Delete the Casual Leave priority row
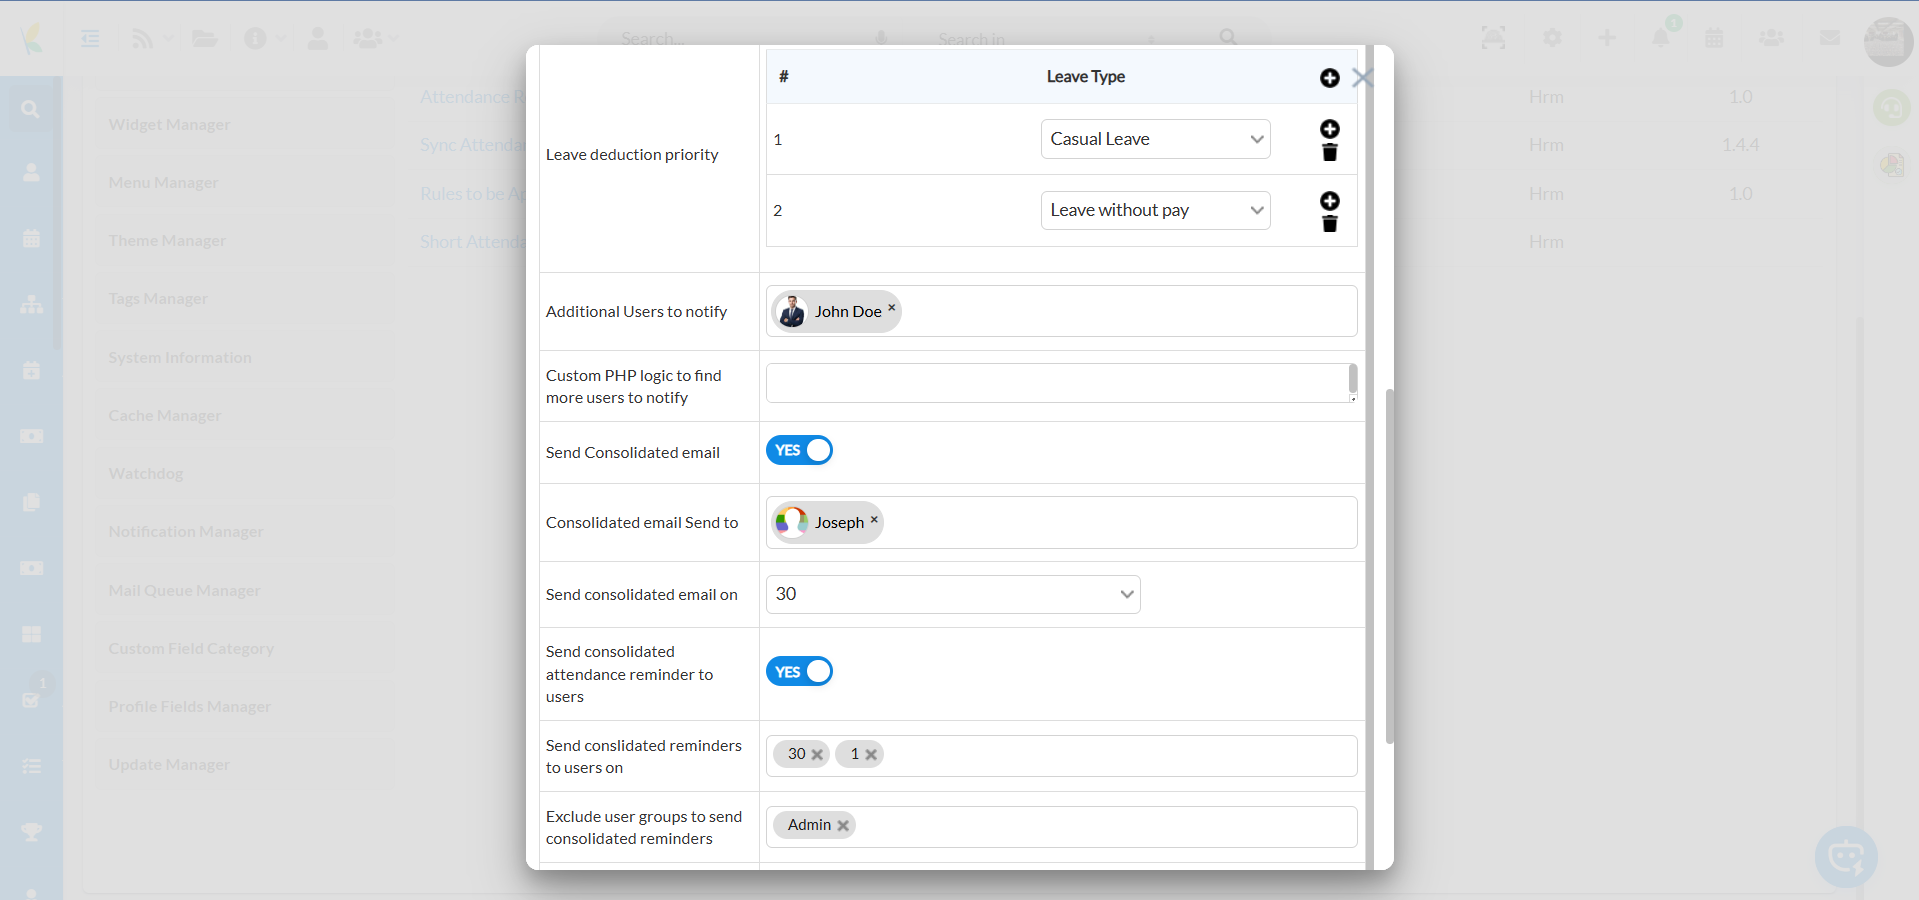This screenshot has height=900, width=1919. [x=1329, y=153]
